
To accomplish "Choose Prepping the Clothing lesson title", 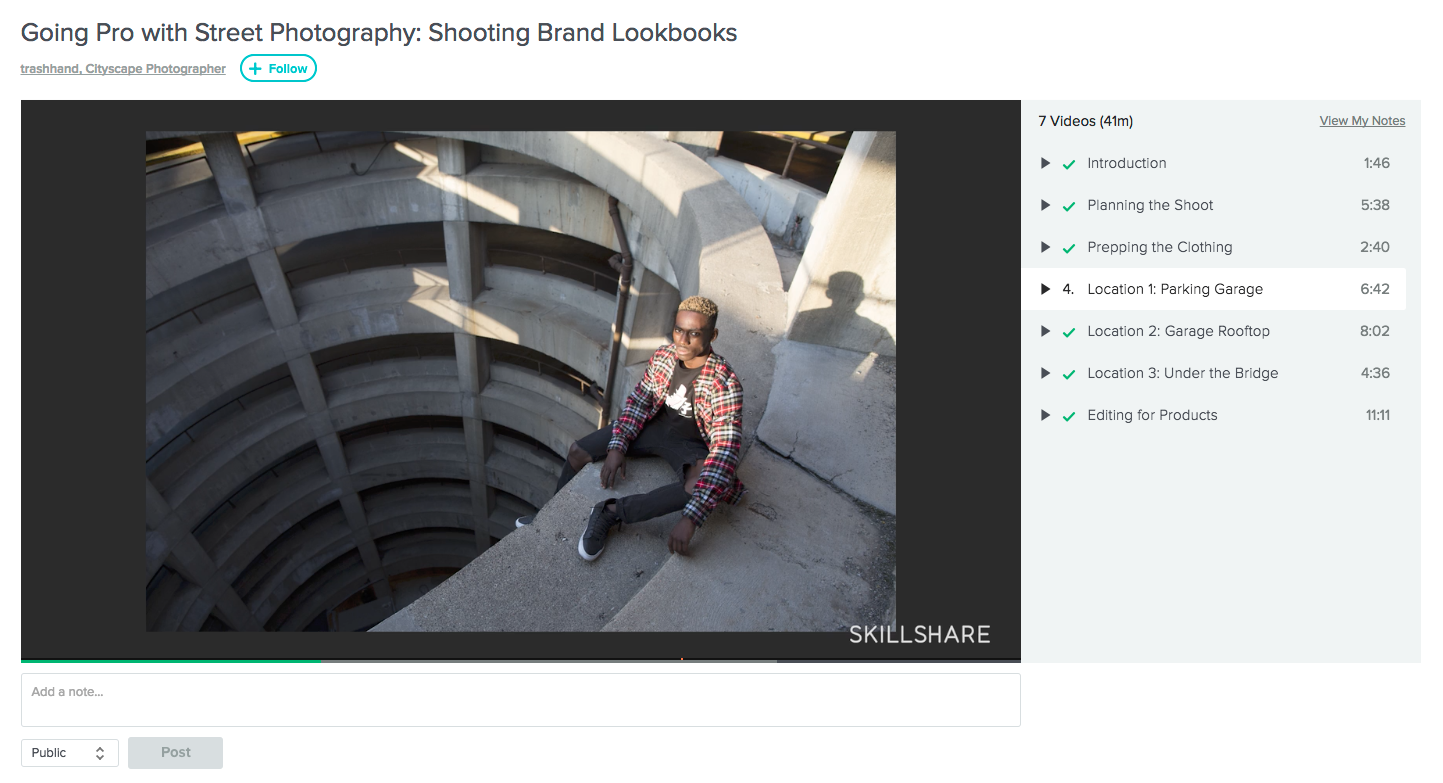I will pyautogui.click(x=1159, y=247).
